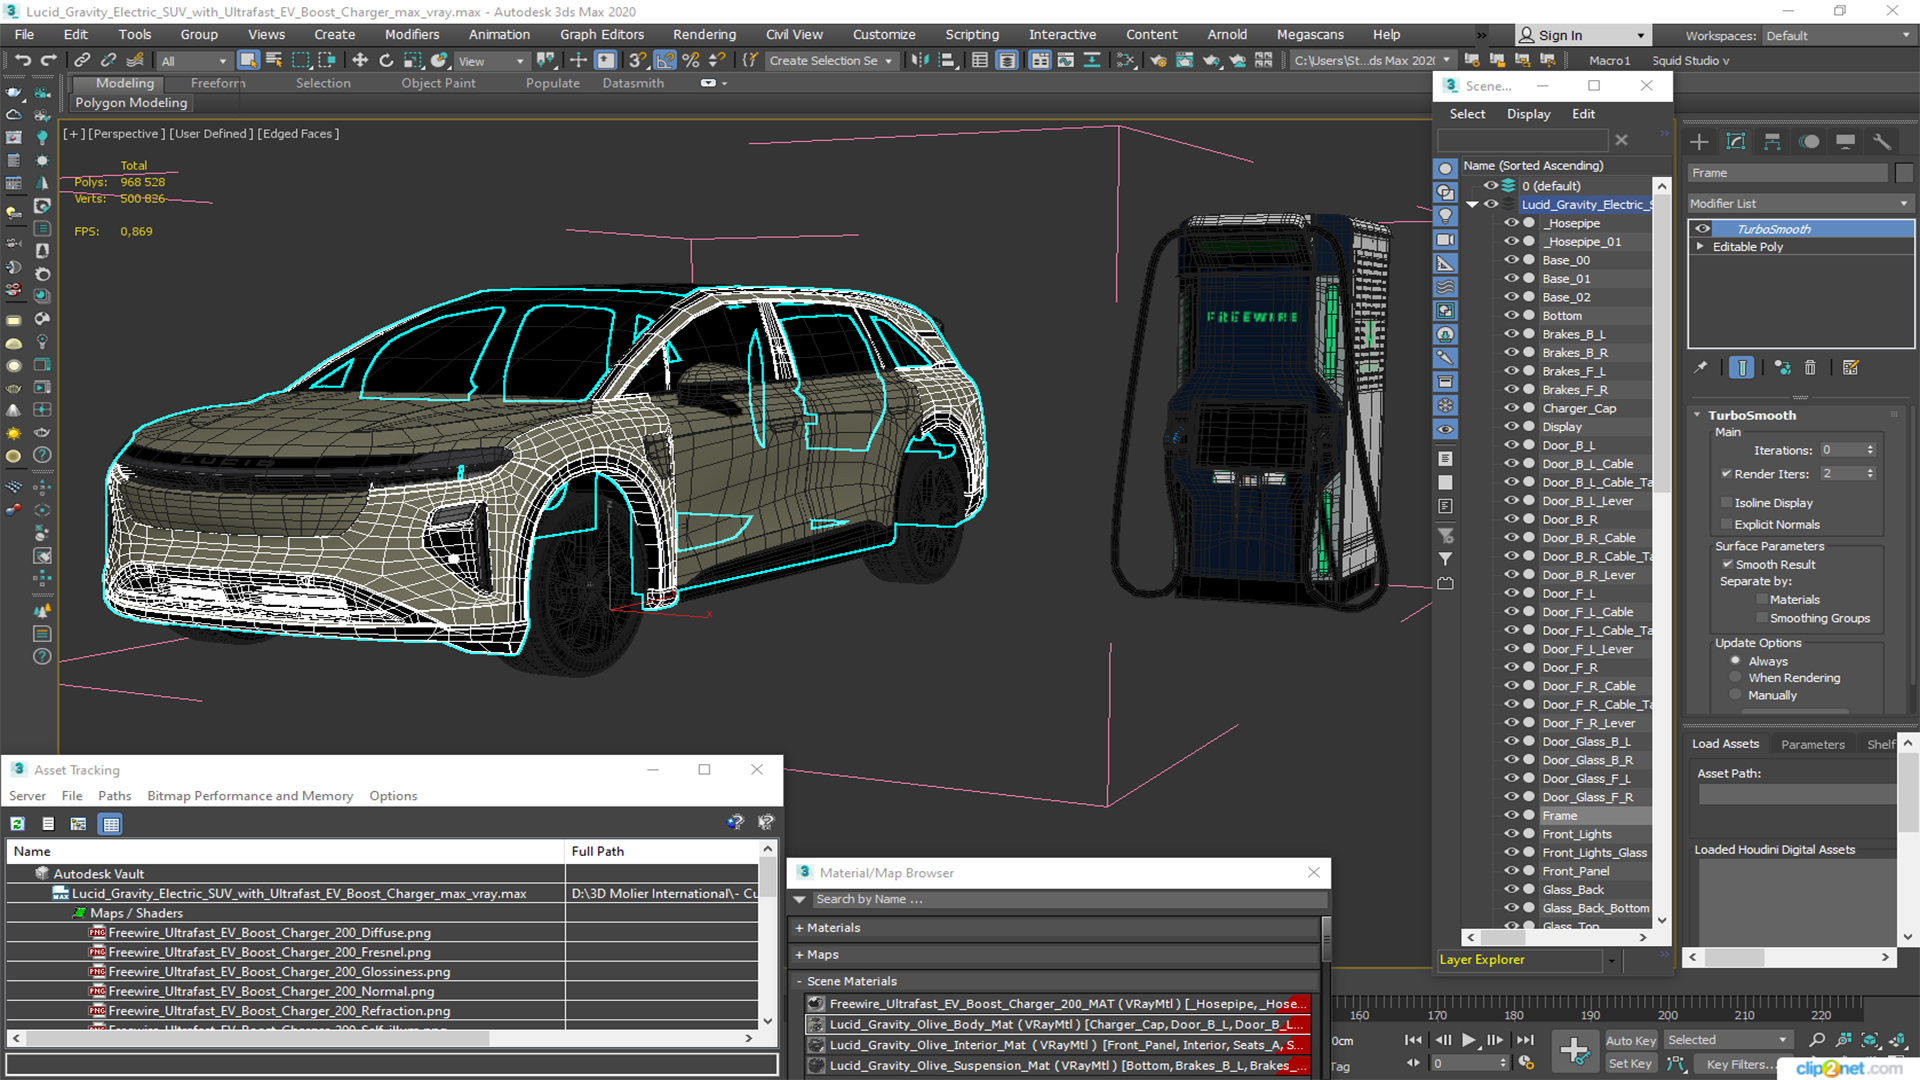Click the Redo arrow icon
Screen dimensions: 1920x1080
click(x=47, y=60)
